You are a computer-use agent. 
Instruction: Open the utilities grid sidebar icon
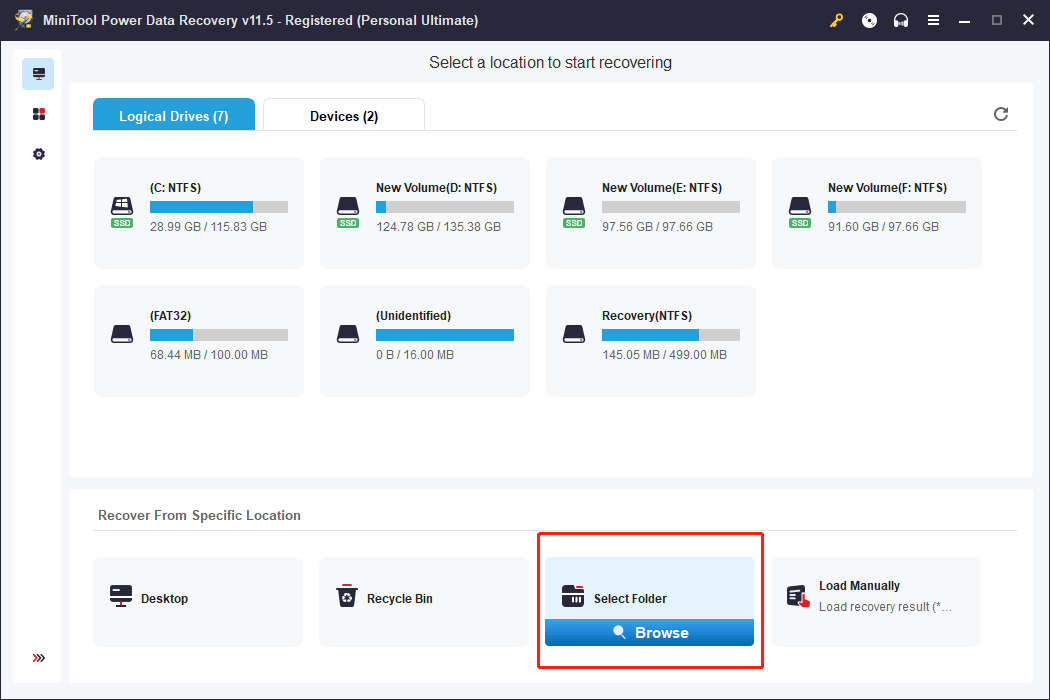click(39, 114)
